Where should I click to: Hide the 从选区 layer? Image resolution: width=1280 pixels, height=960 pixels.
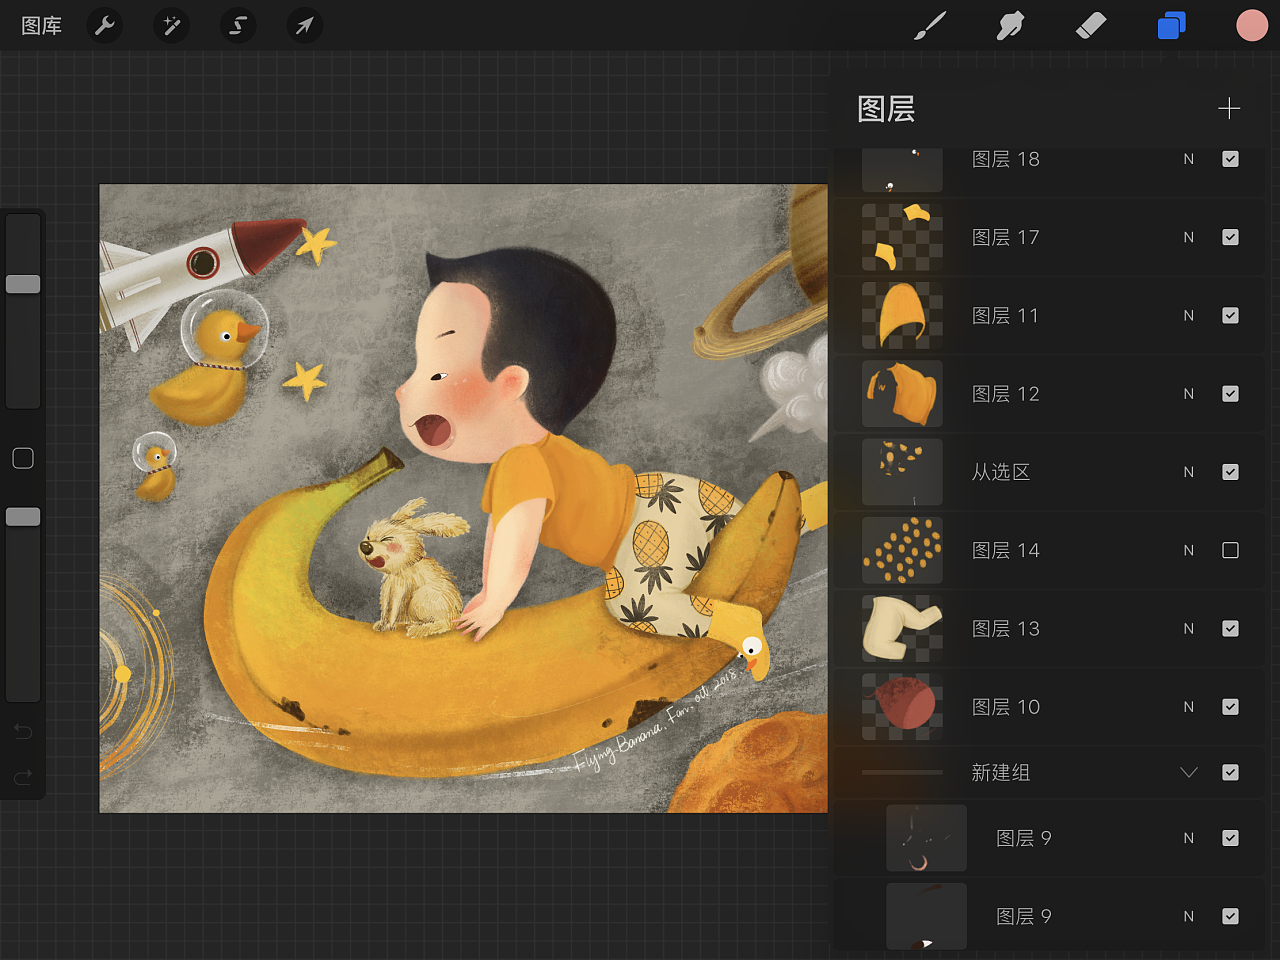coord(1230,472)
